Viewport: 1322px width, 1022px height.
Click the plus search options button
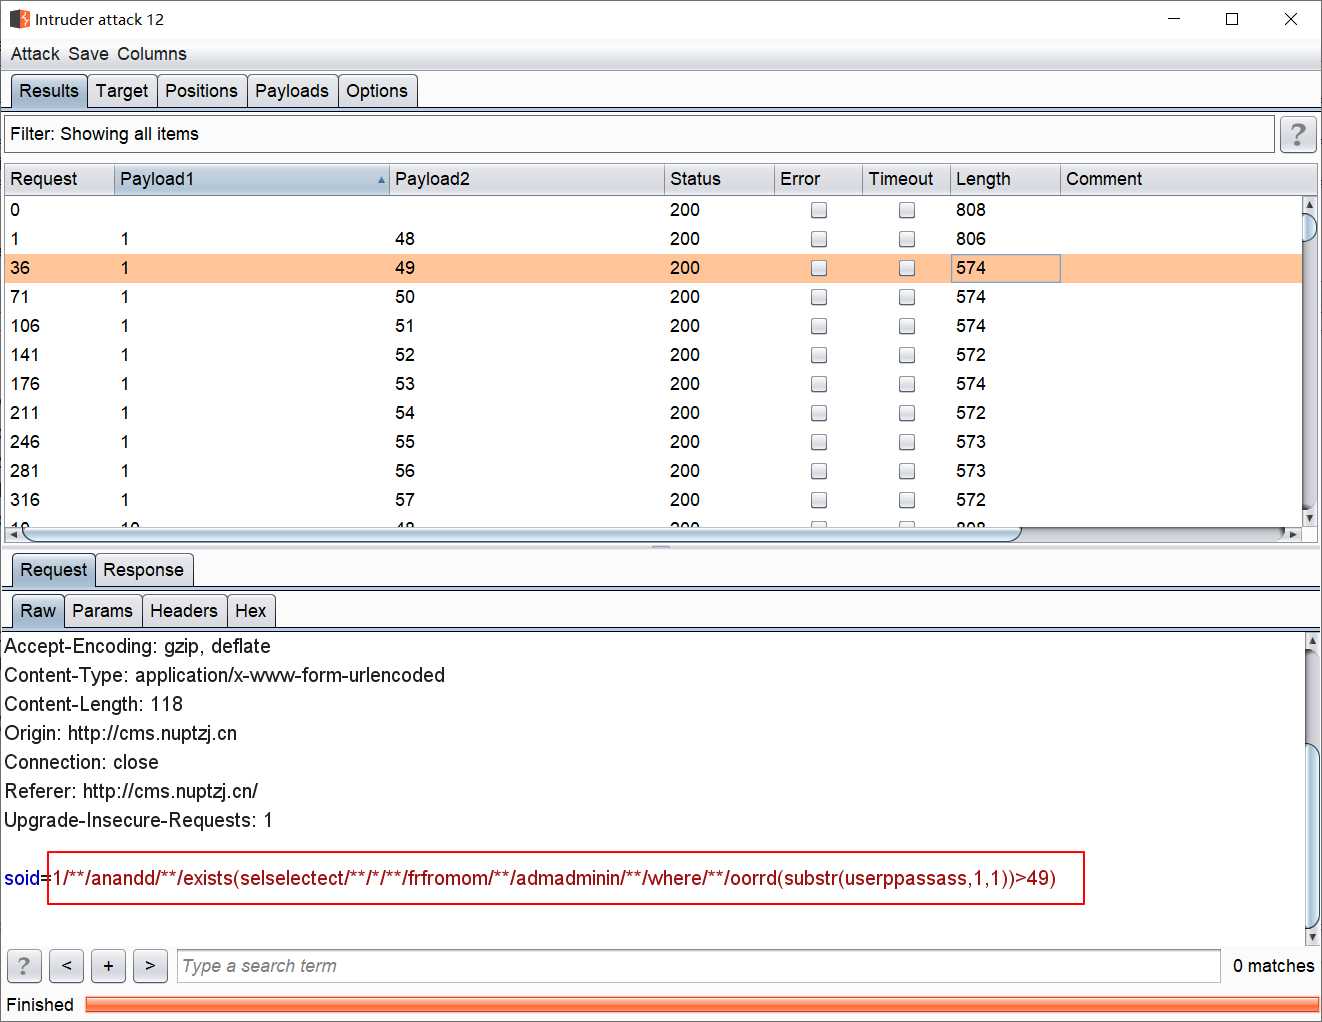tap(108, 966)
